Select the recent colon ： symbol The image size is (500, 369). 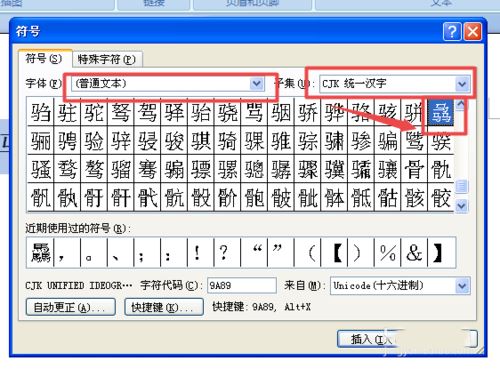(x=174, y=253)
